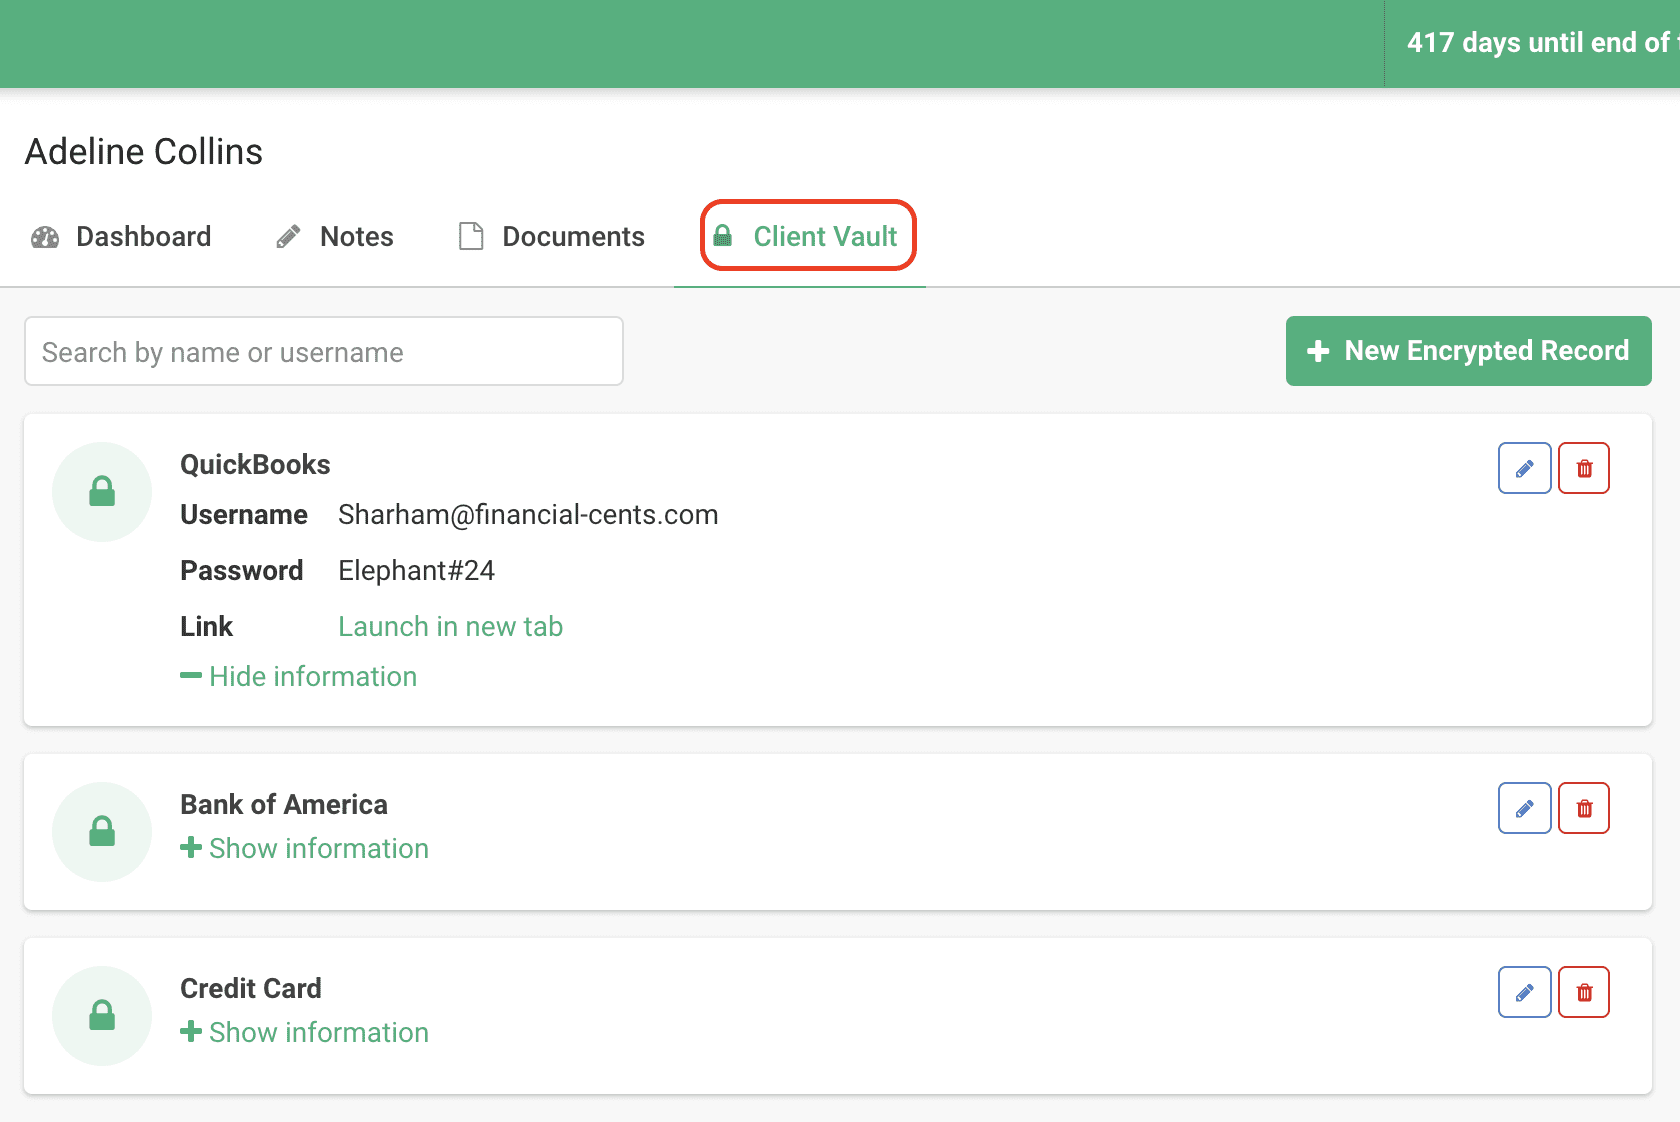The height and width of the screenshot is (1122, 1680).
Task: Go to the Documents tab
Action: (552, 237)
